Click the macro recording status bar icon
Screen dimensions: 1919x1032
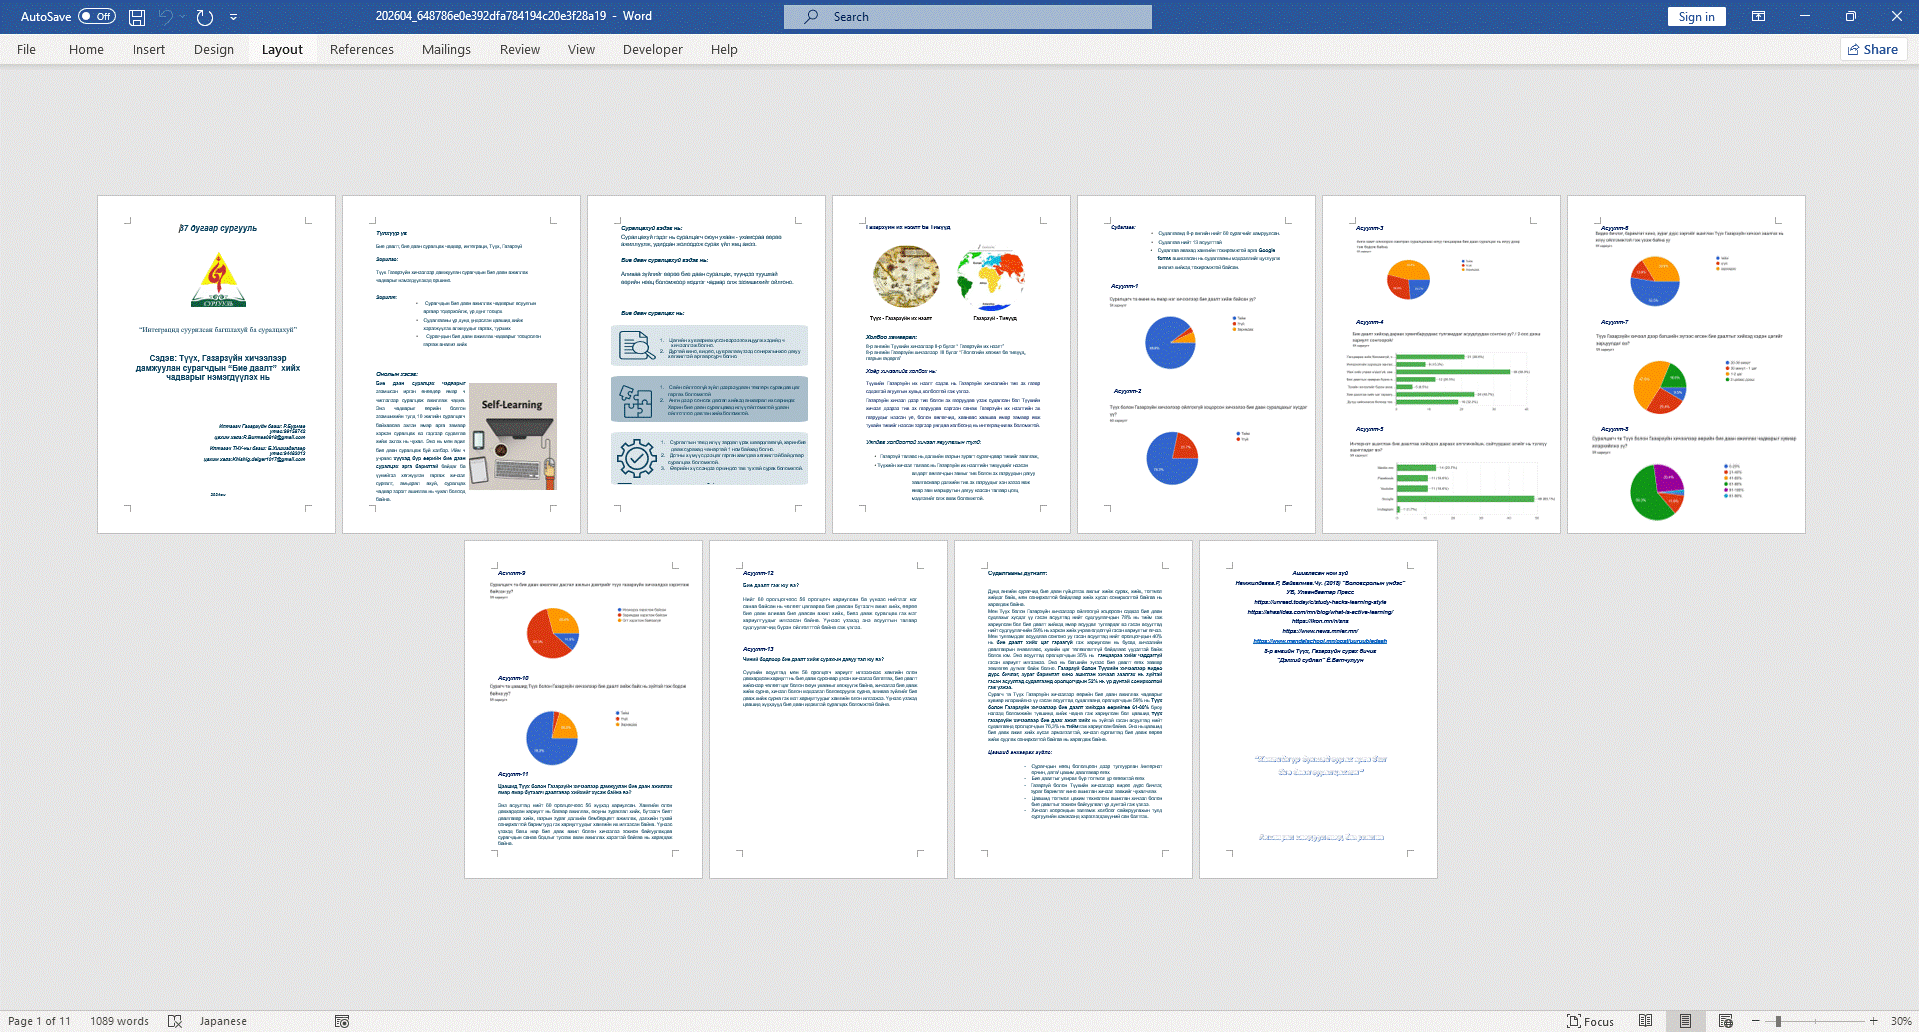click(x=342, y=1021)
